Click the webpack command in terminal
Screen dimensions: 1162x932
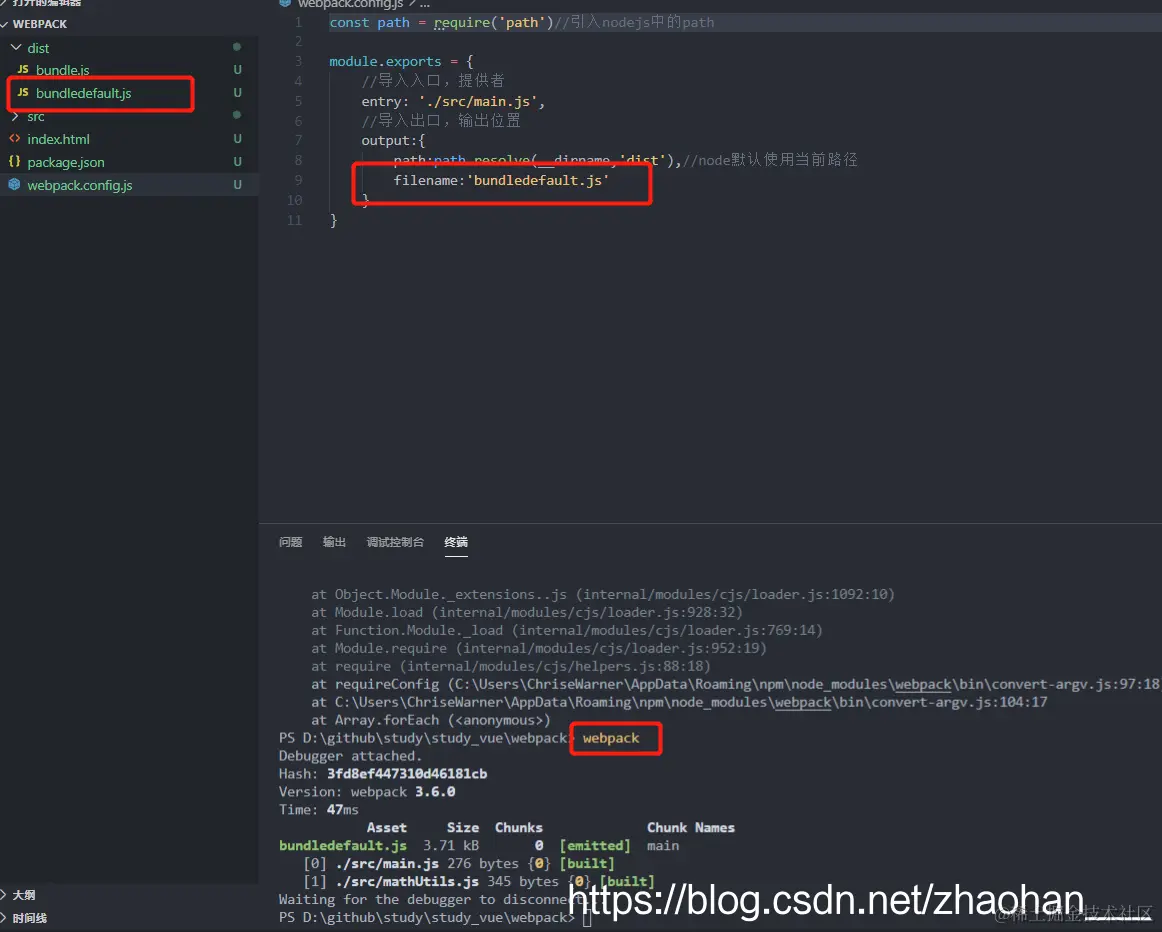click(611, 739)
